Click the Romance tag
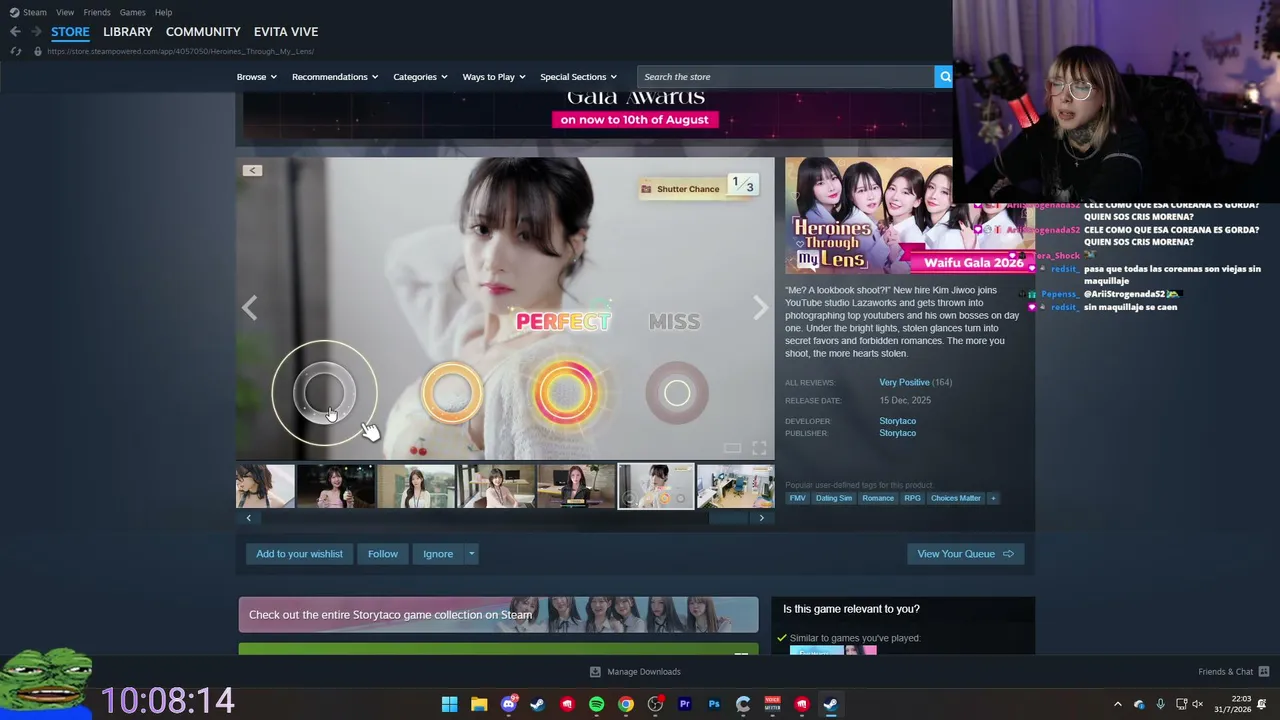 tap(878, 498)
